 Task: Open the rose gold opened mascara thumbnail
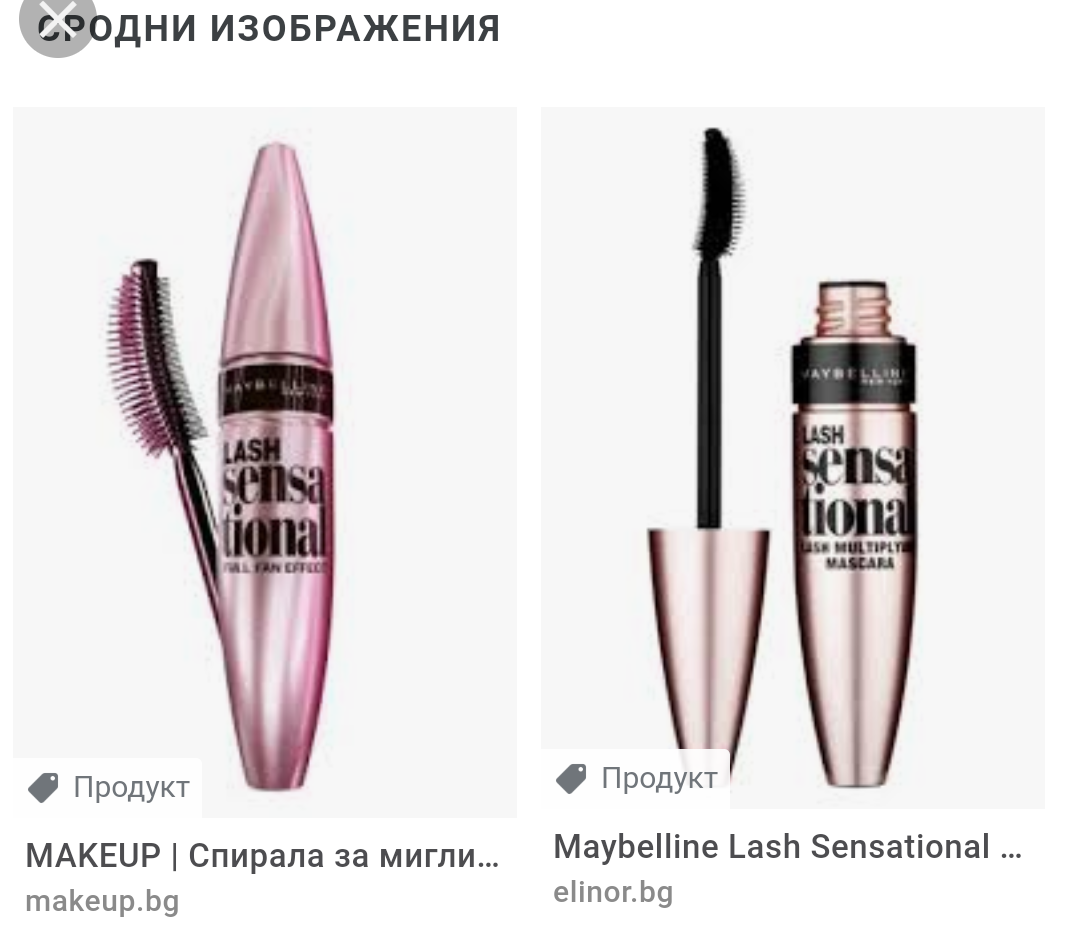[792, 458]
